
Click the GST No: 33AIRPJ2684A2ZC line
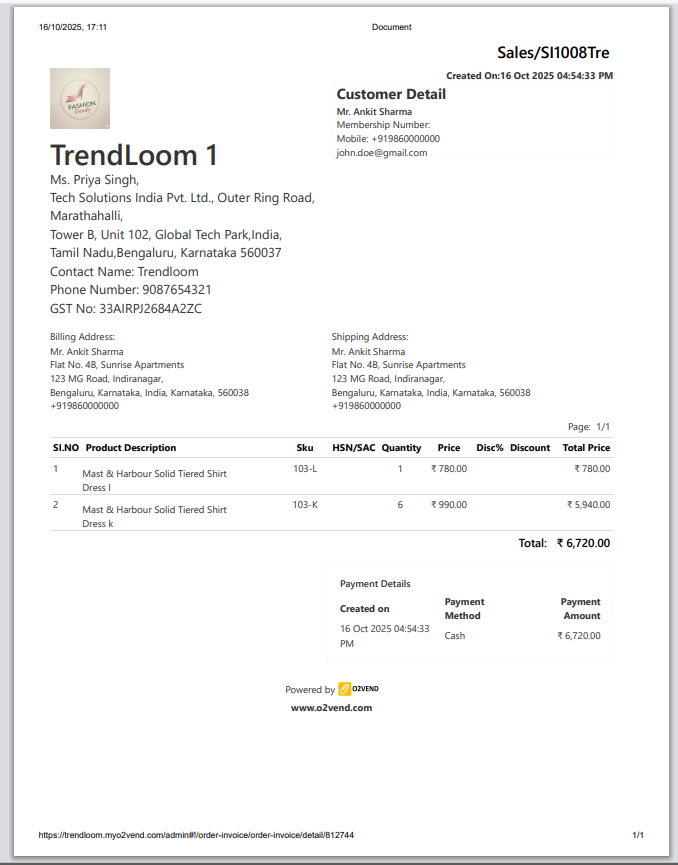126,308
